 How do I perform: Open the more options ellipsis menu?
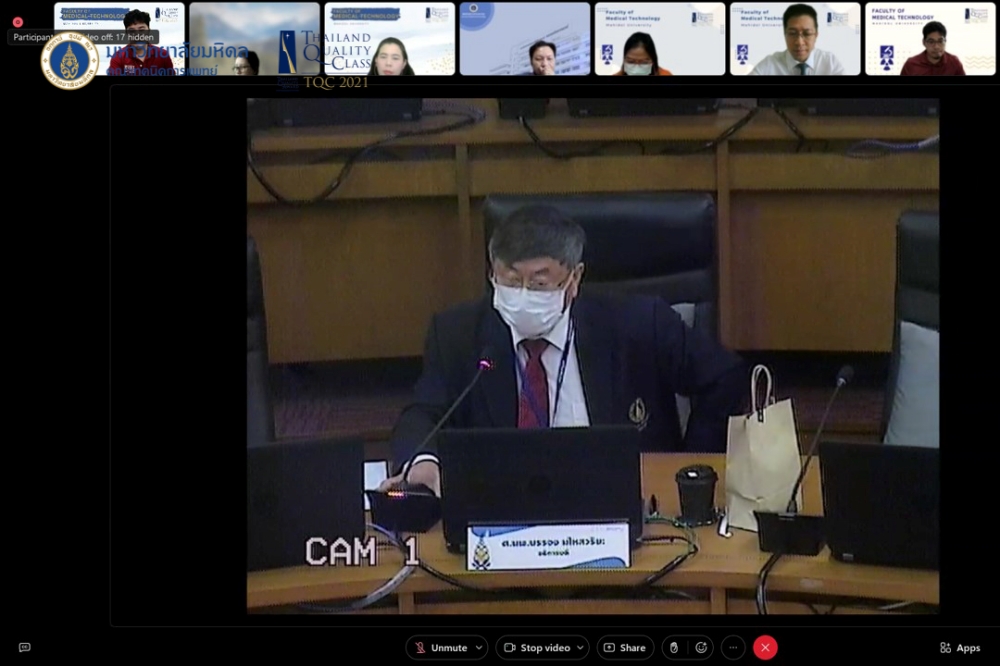pyautogui.click(x=733, y=648)
